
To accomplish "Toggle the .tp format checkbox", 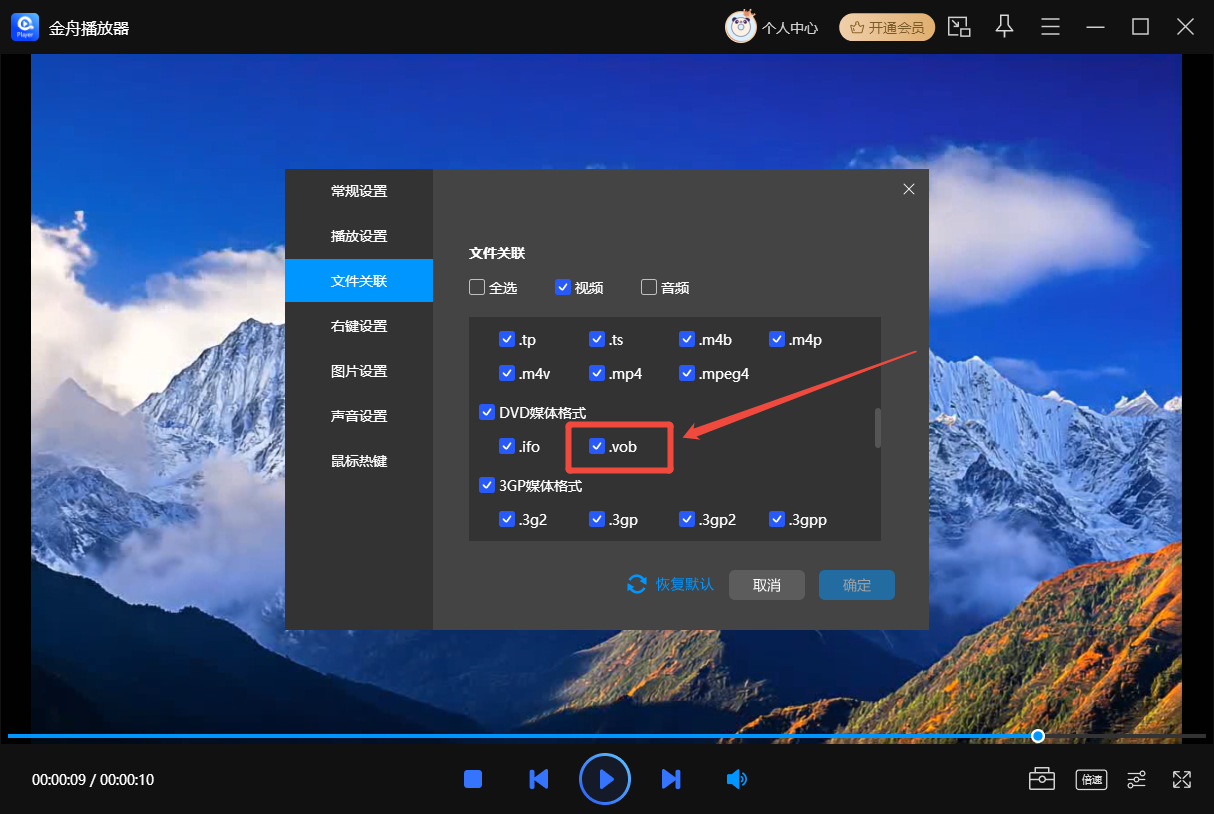I will coord(507,340).
